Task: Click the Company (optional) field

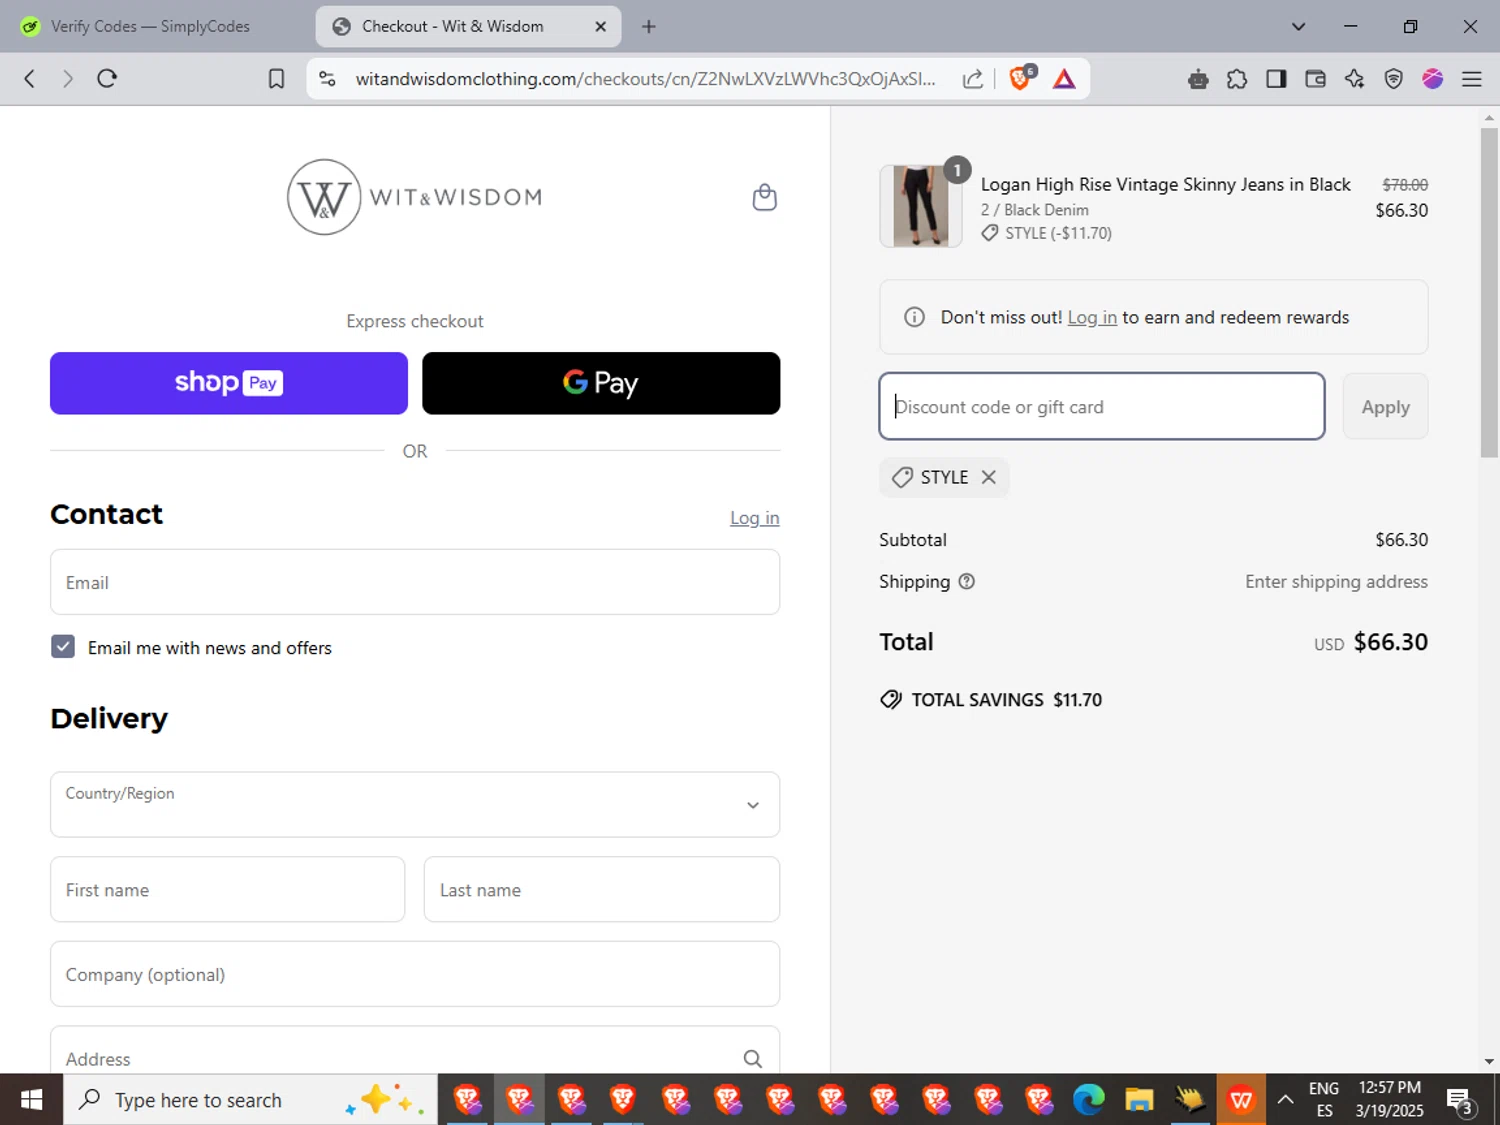Action: pos(415,974)
